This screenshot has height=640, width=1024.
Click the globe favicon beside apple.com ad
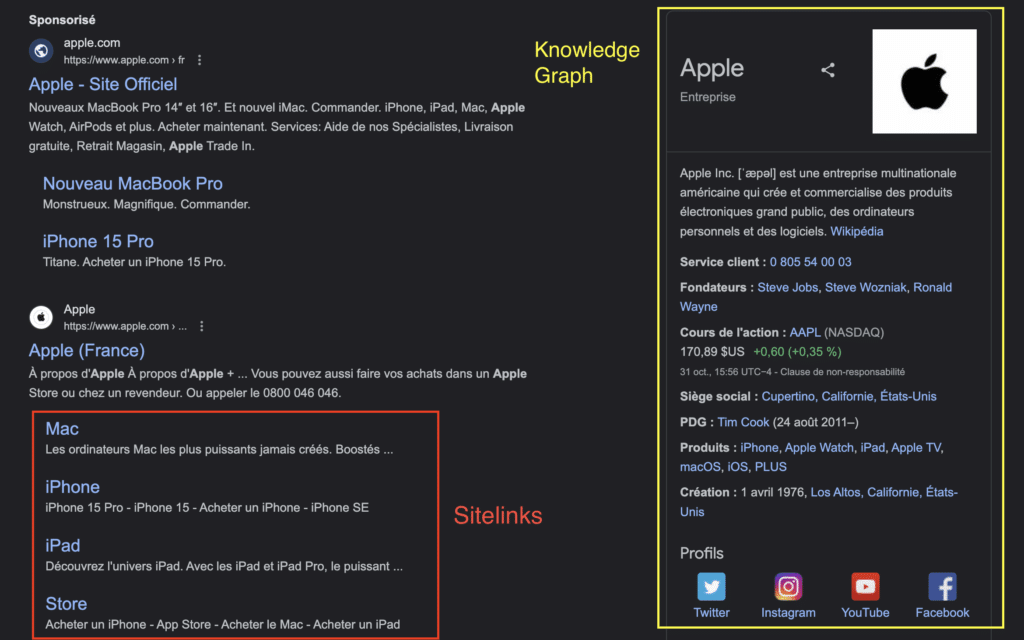coord(41,51)
